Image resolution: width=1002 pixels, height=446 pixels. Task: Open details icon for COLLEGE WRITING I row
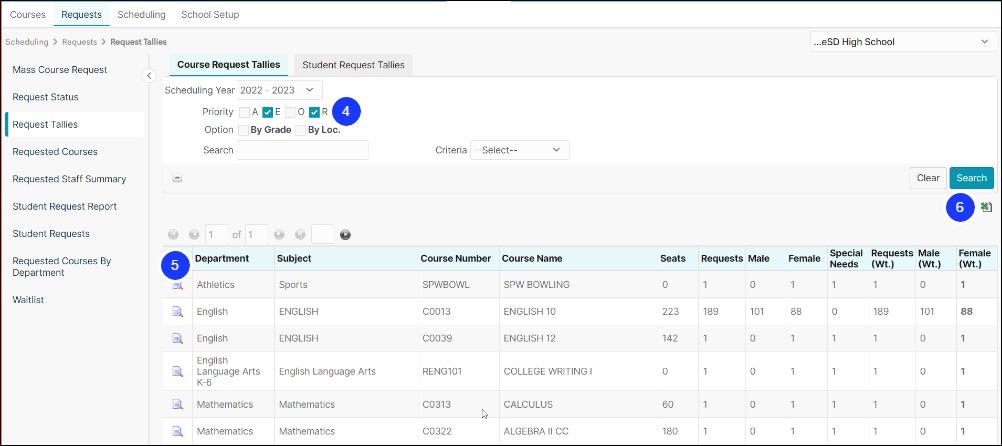point(178,371)
